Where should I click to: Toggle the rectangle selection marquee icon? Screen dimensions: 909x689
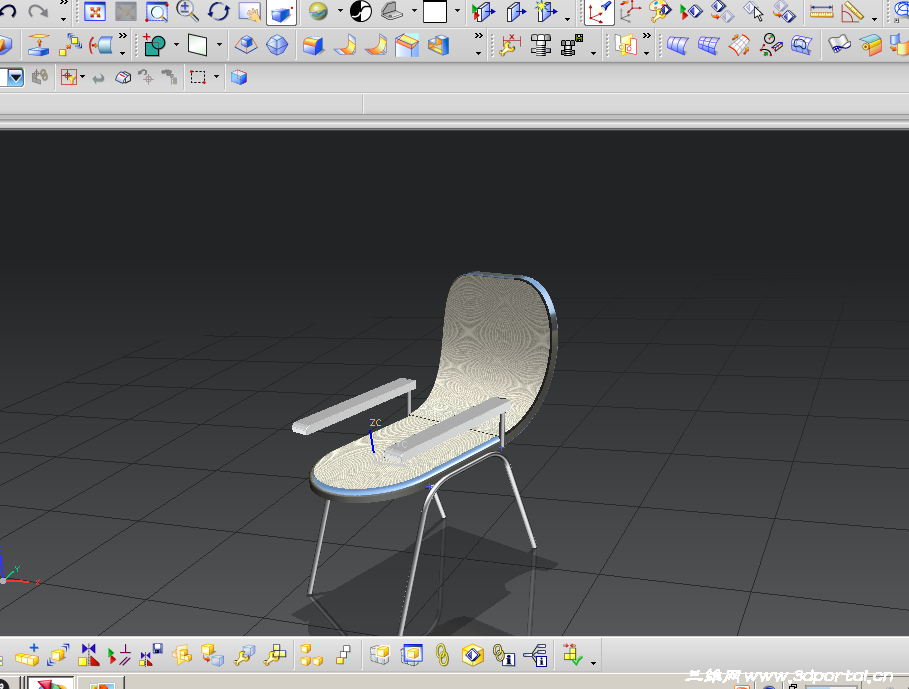click(198, 77)
